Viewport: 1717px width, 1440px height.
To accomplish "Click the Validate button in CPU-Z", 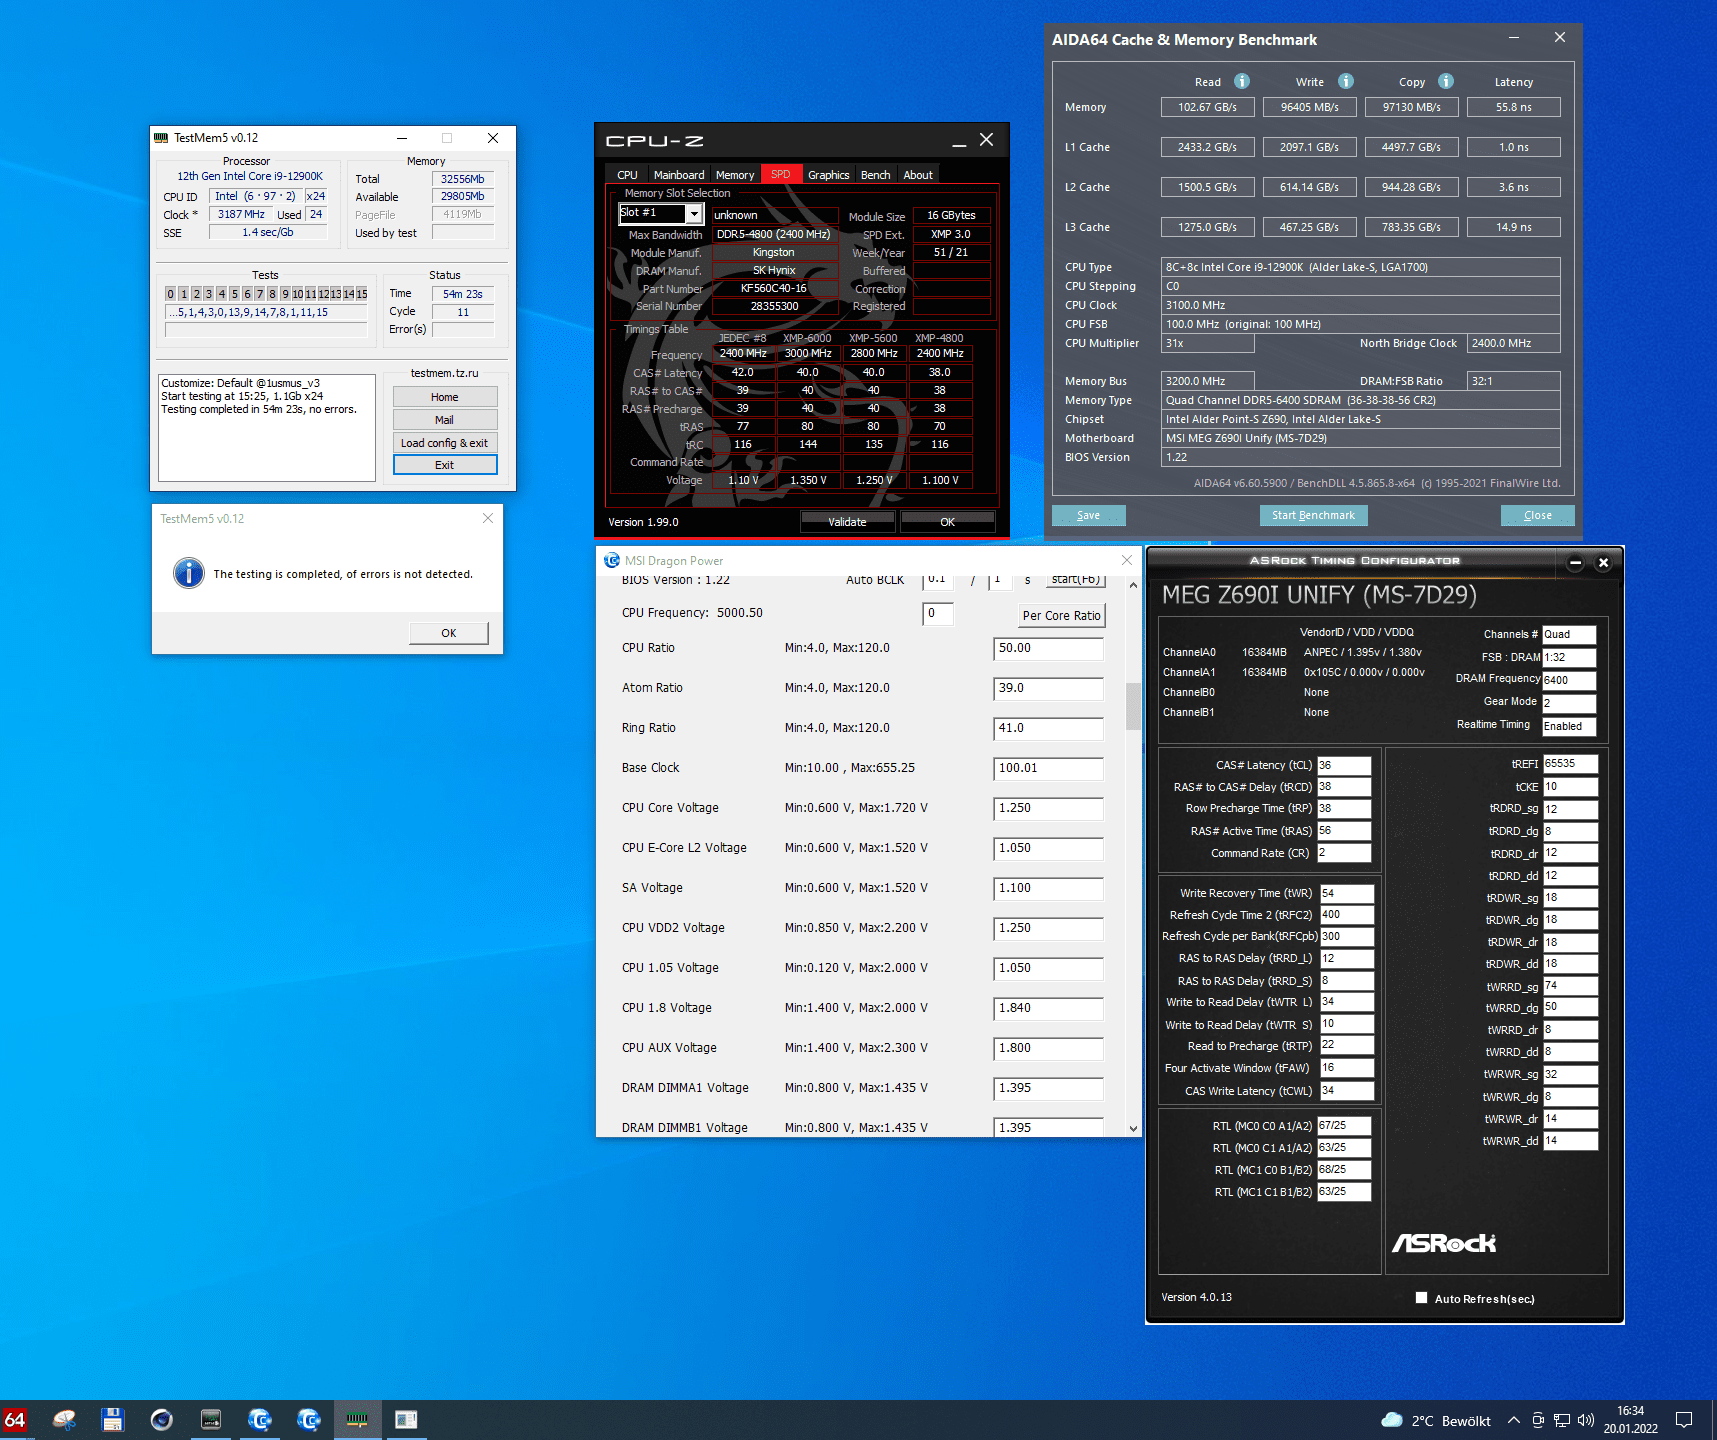I will pyautogui.click(x=847, y=522).
